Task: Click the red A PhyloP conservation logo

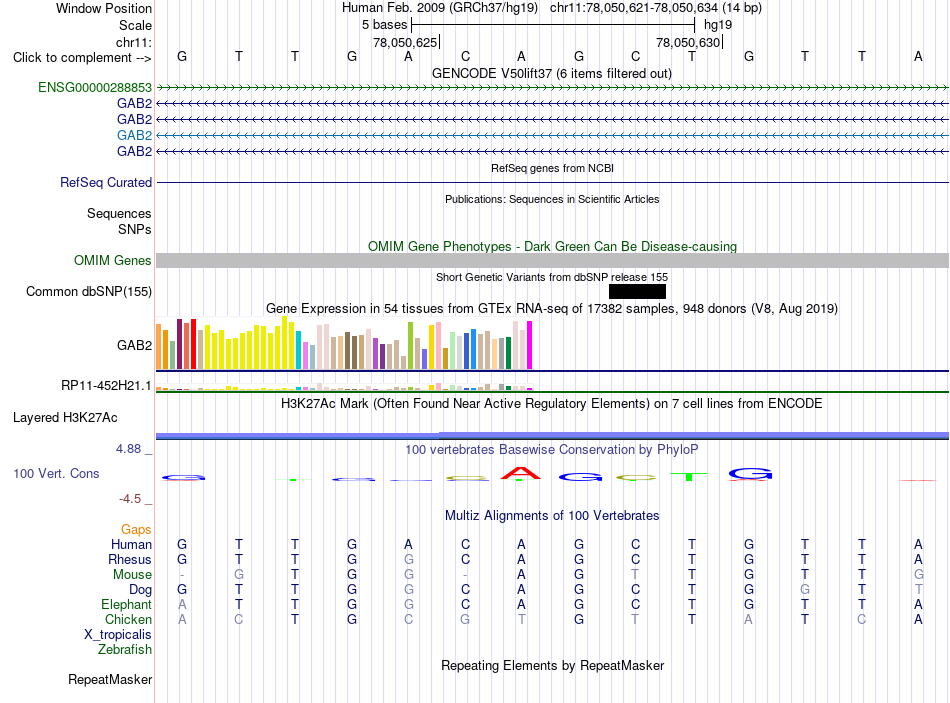Action: 521,473
